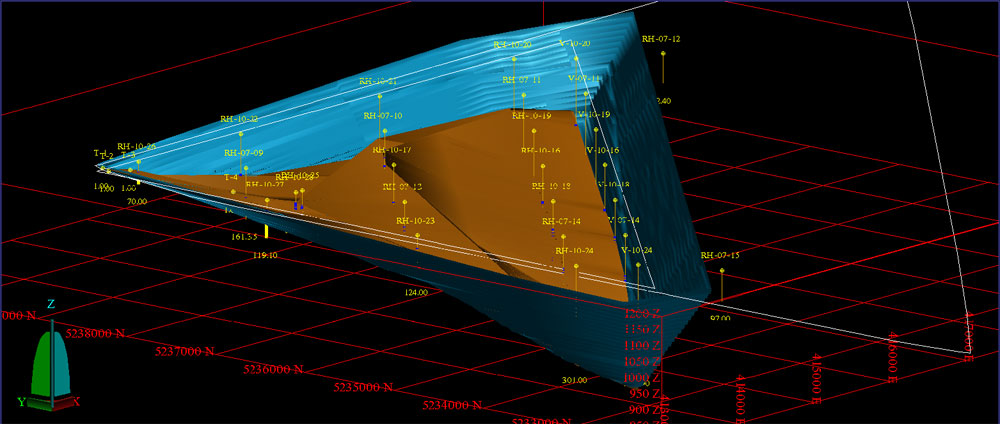
Task: Click the 161.55 depth value label
Action: tap(244, 237)
